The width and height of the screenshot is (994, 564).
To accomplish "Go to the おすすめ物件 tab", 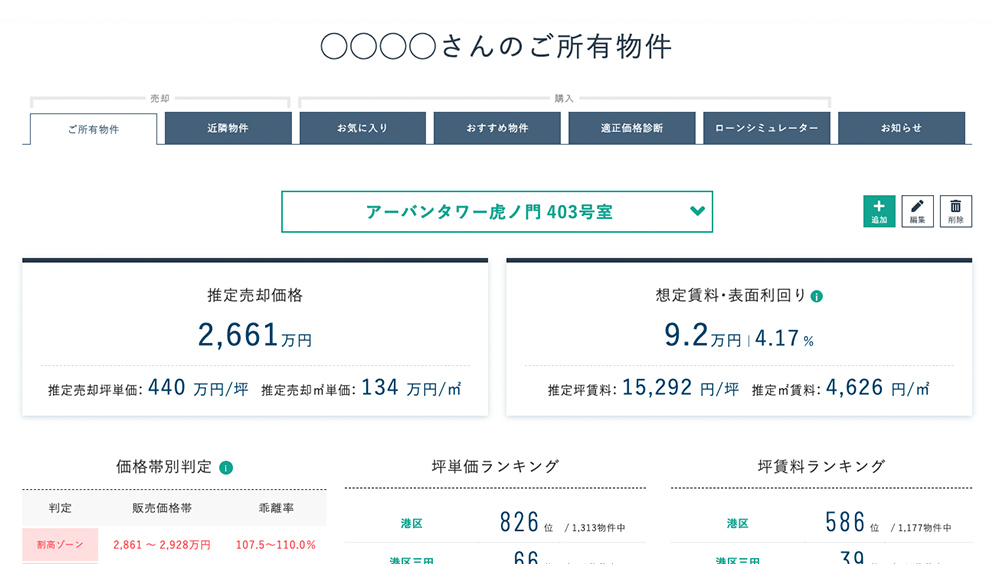I will coord(497,128).
